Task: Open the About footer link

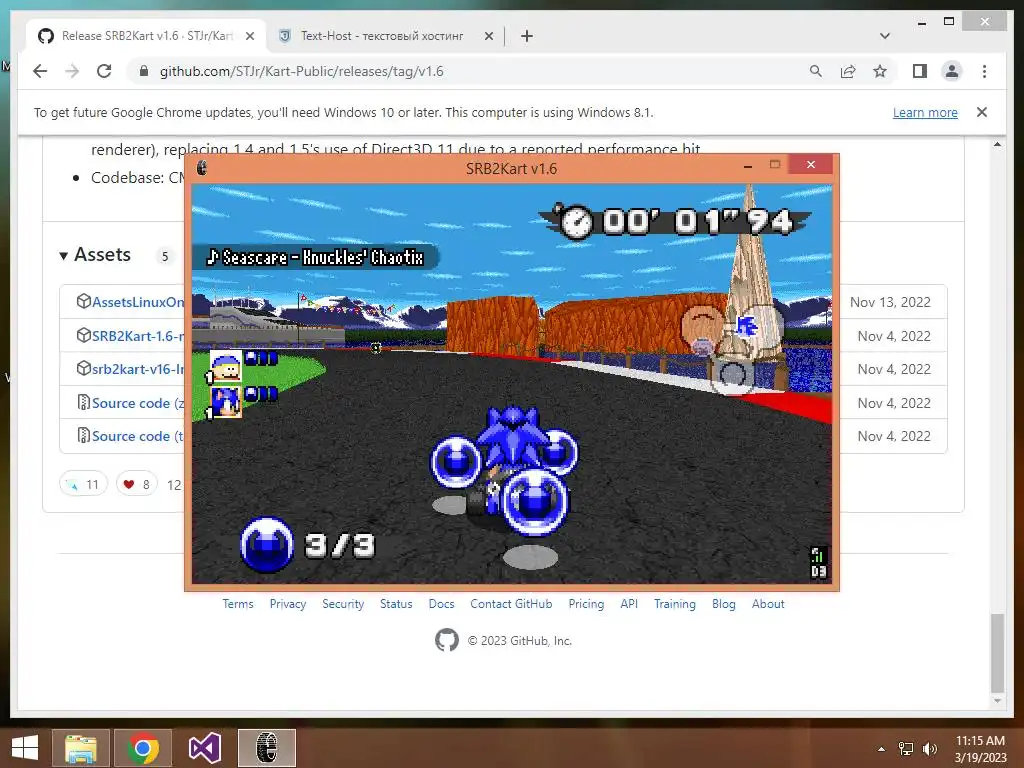Action: tap(768, 604)
